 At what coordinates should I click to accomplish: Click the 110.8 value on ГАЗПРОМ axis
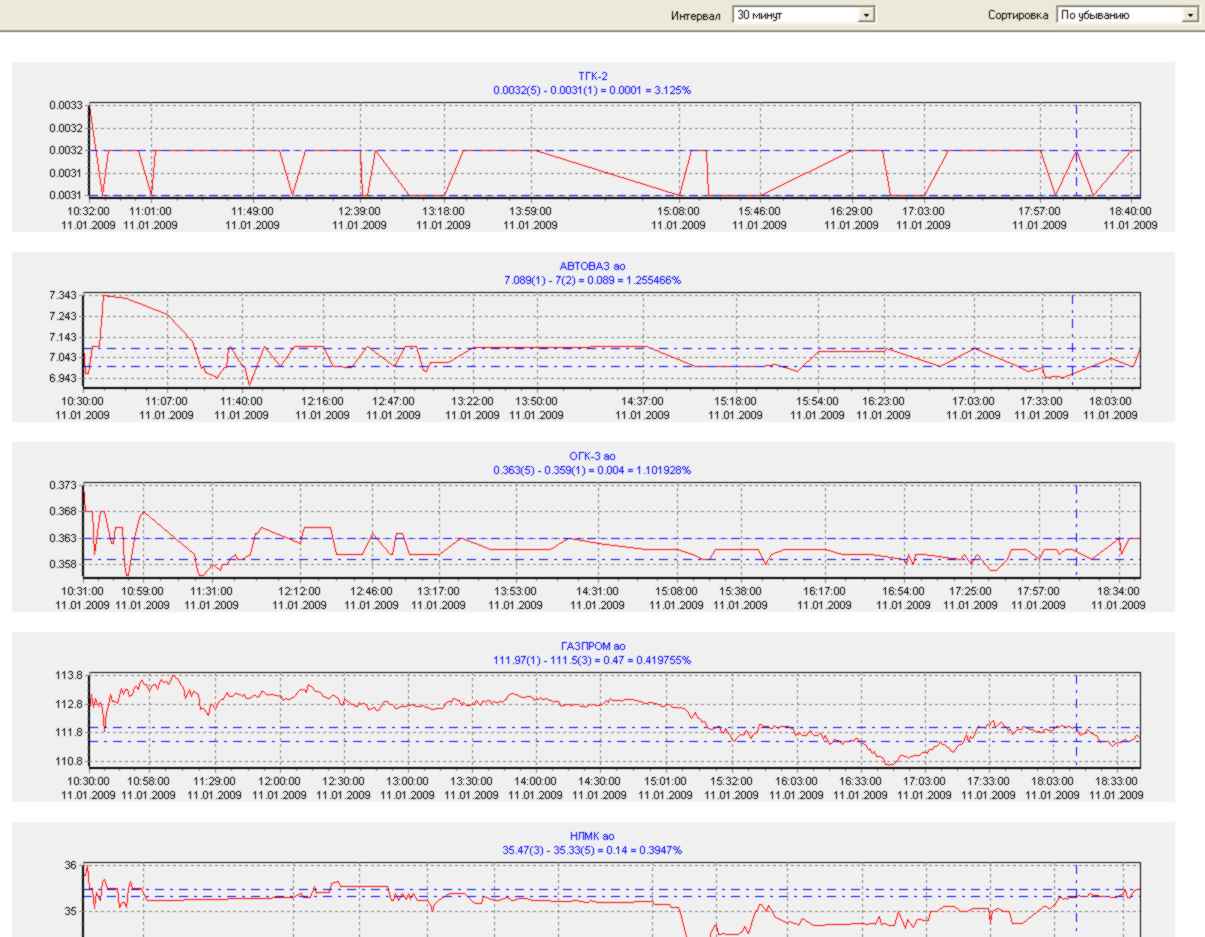tap(68, 761)
